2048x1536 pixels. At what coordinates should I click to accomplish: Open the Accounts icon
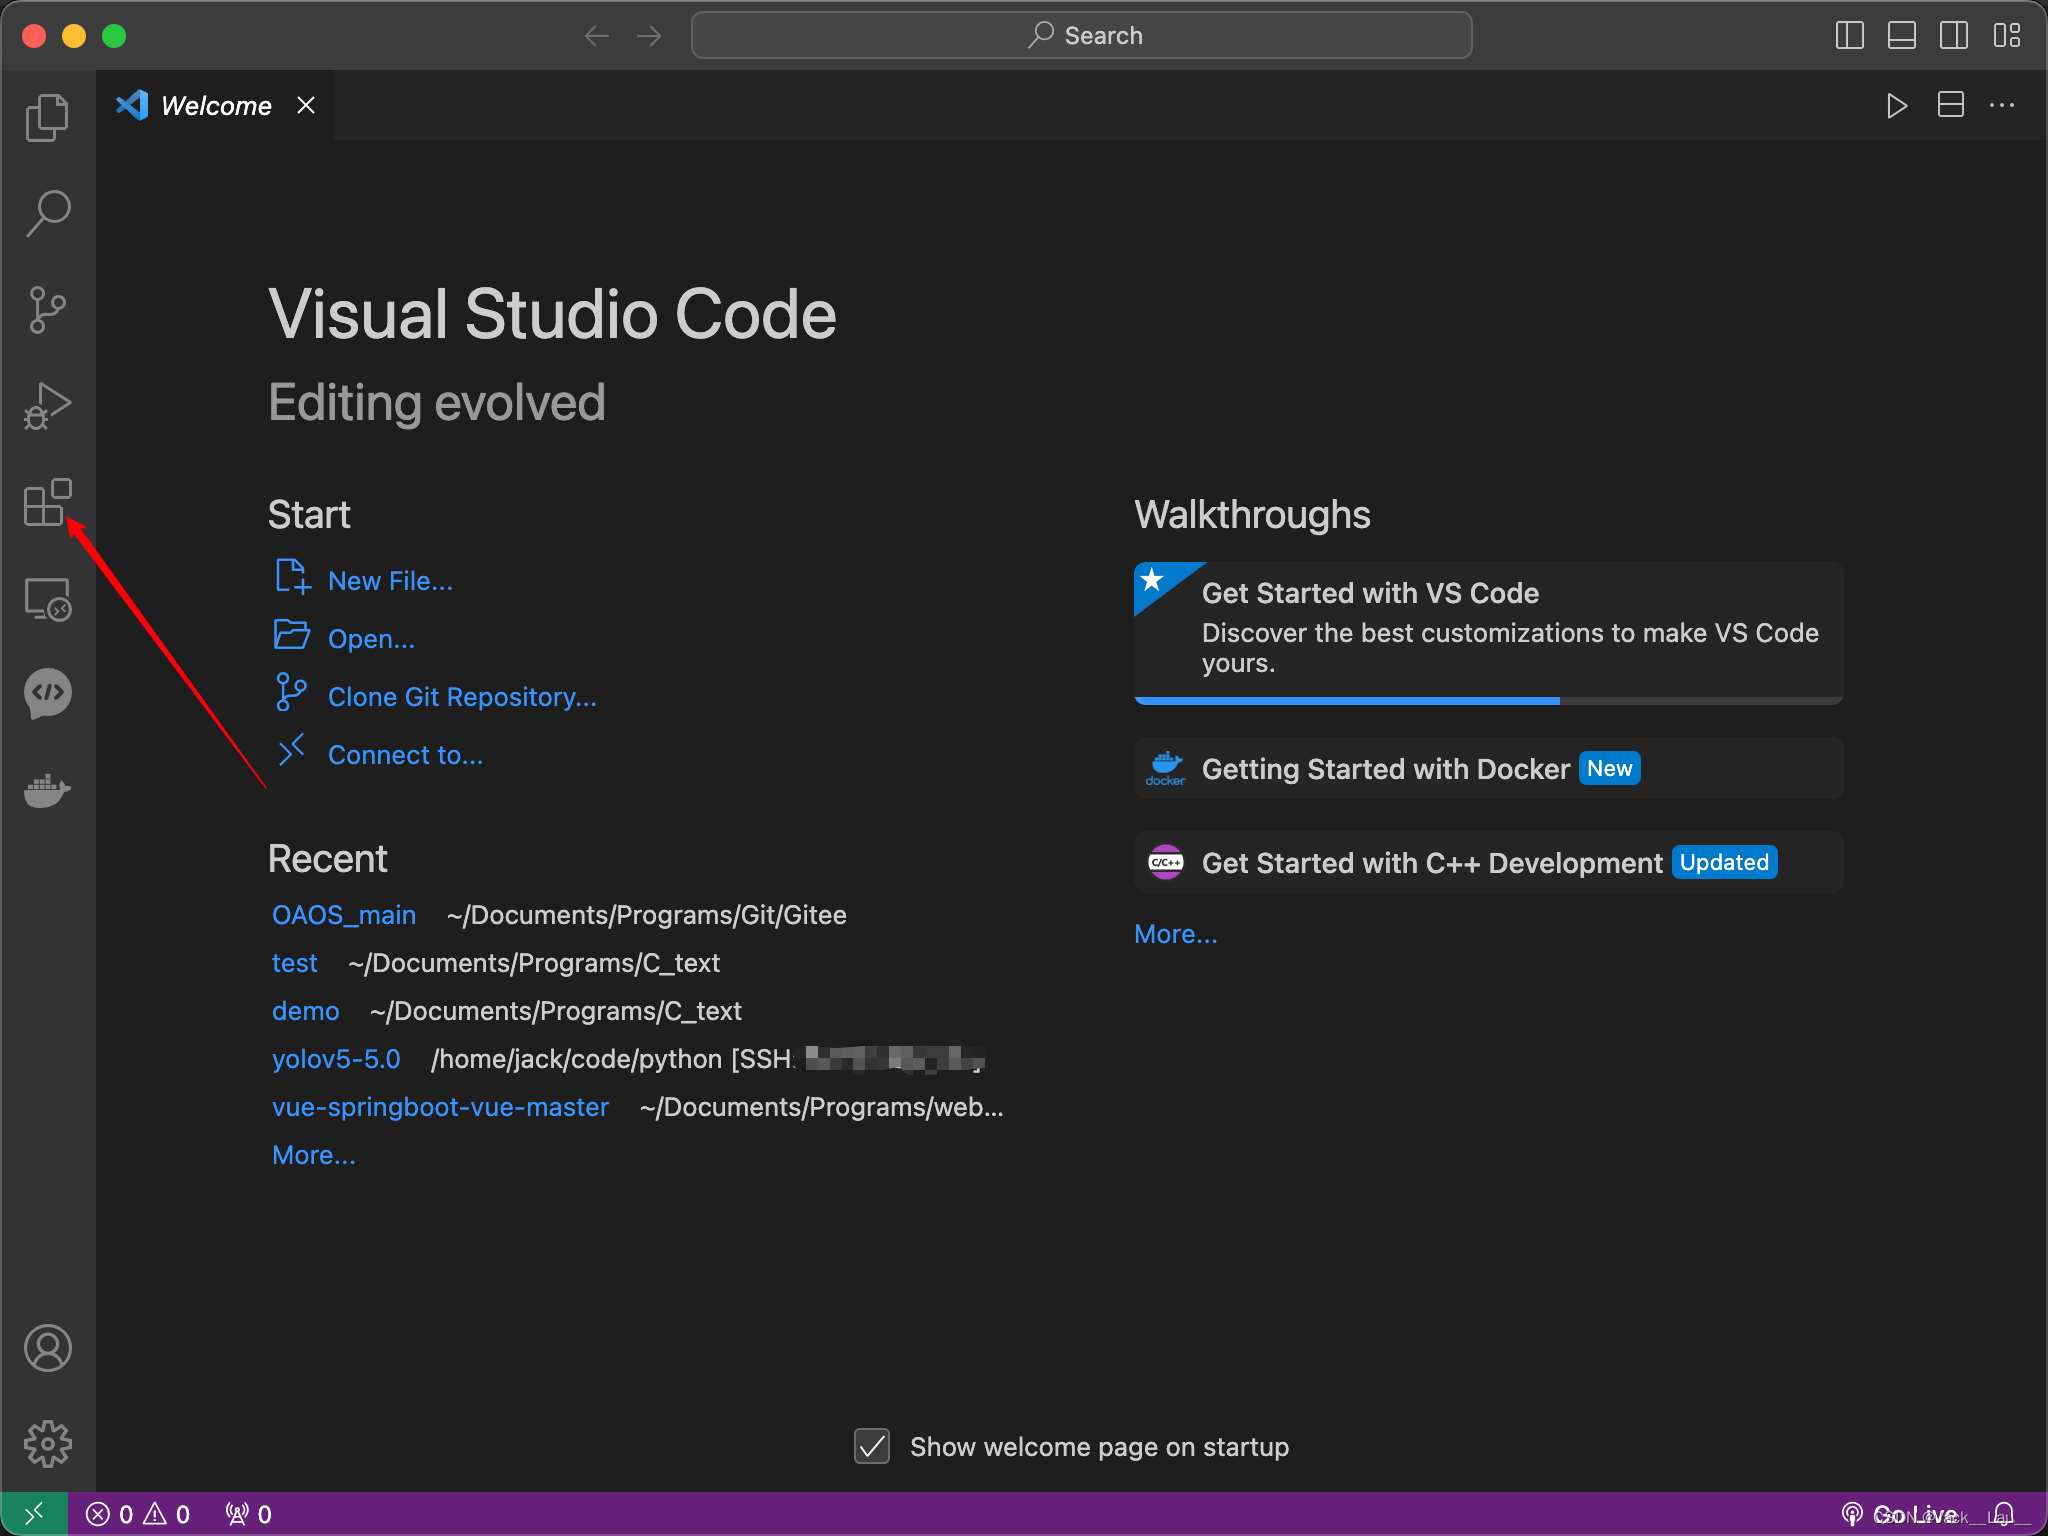click(47, 1348)
